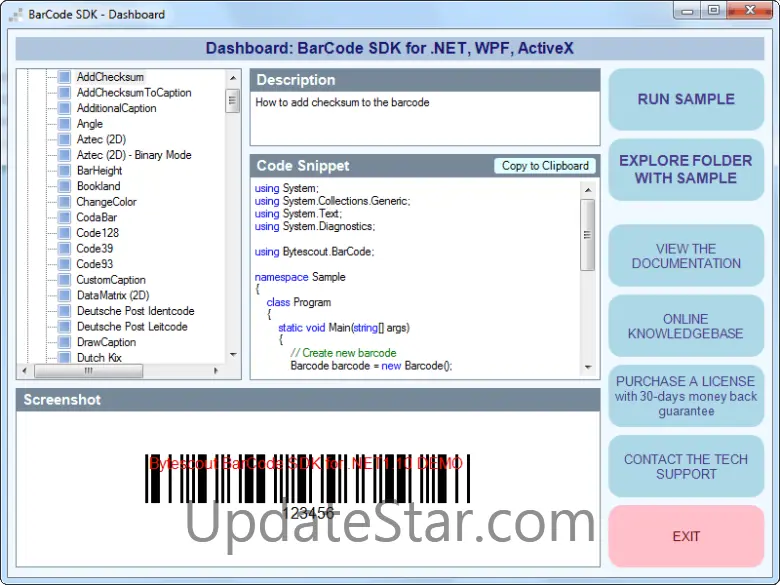
Task: Click the code snippet vertical scrollbar thumb
Action: (x=588, y=234)
